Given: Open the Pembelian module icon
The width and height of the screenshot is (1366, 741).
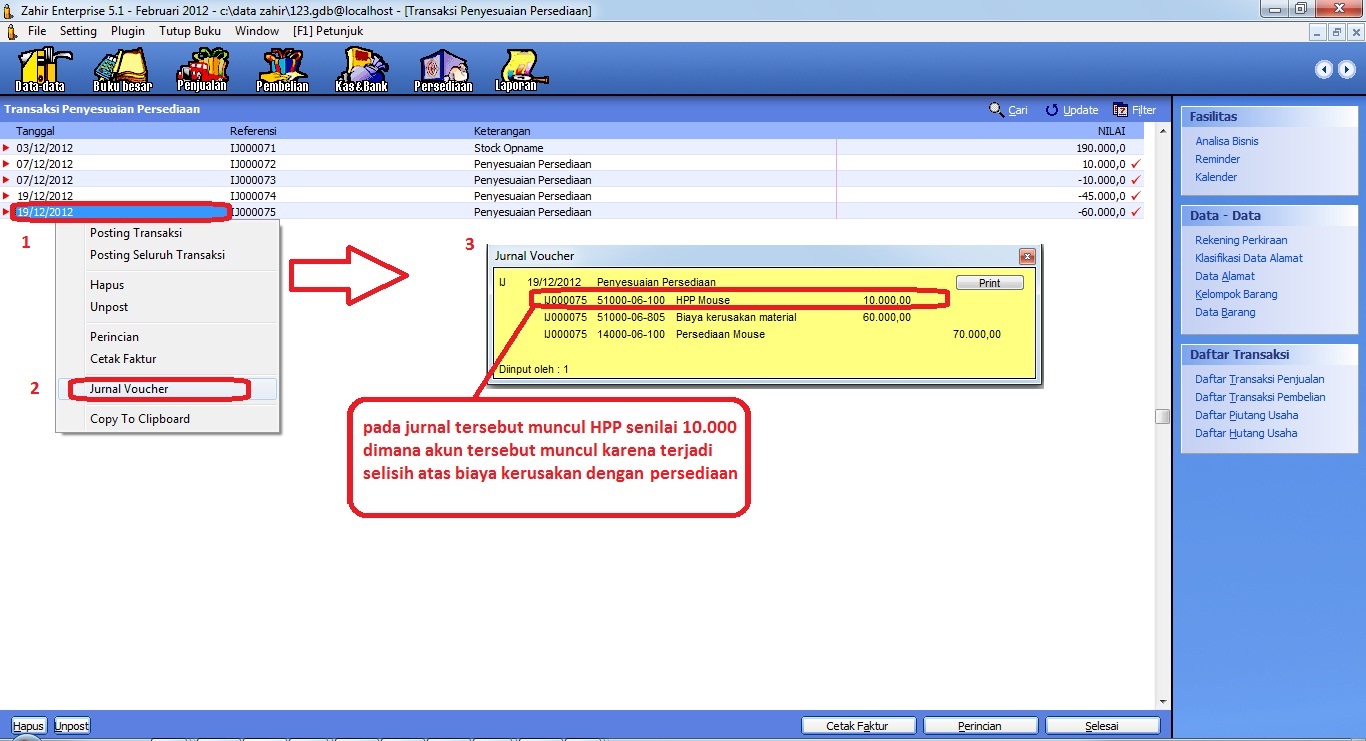Looking at the screenshot, I should click(x=282, y=69).
